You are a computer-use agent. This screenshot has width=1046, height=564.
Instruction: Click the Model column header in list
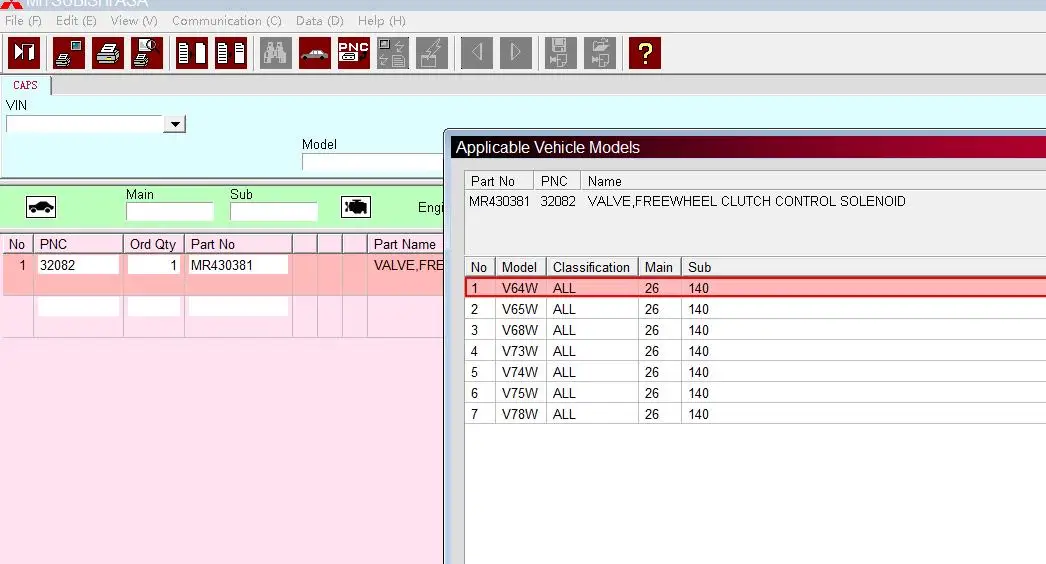coord(519,267)
